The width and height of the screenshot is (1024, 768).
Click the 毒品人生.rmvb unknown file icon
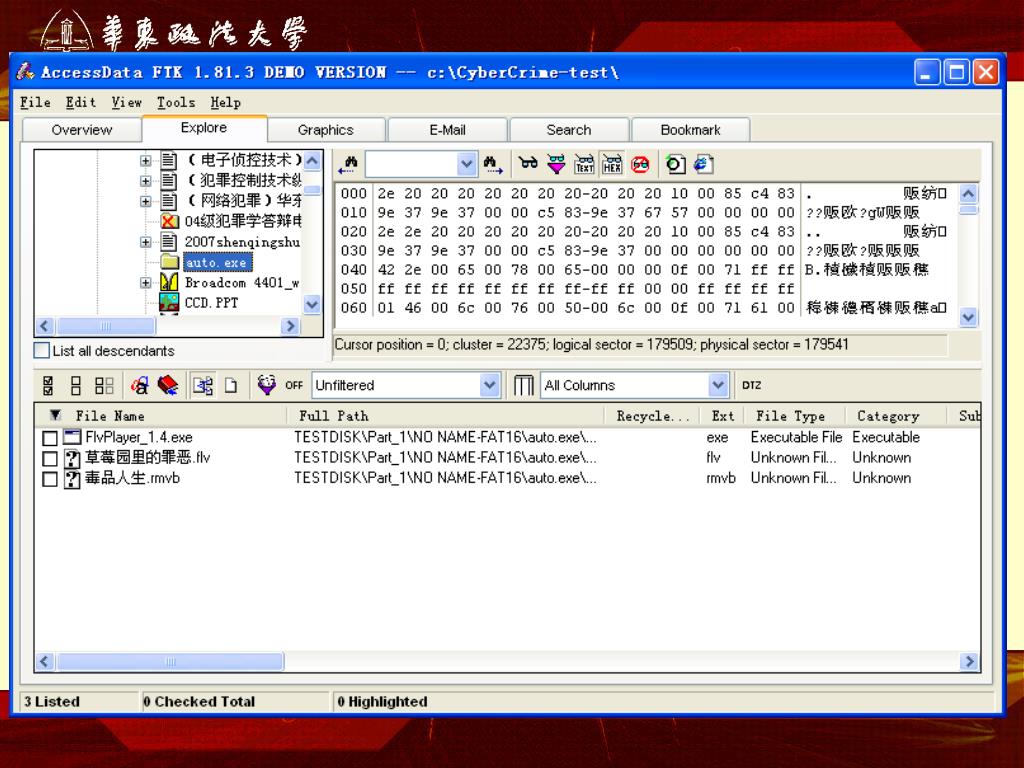(72, 479)
